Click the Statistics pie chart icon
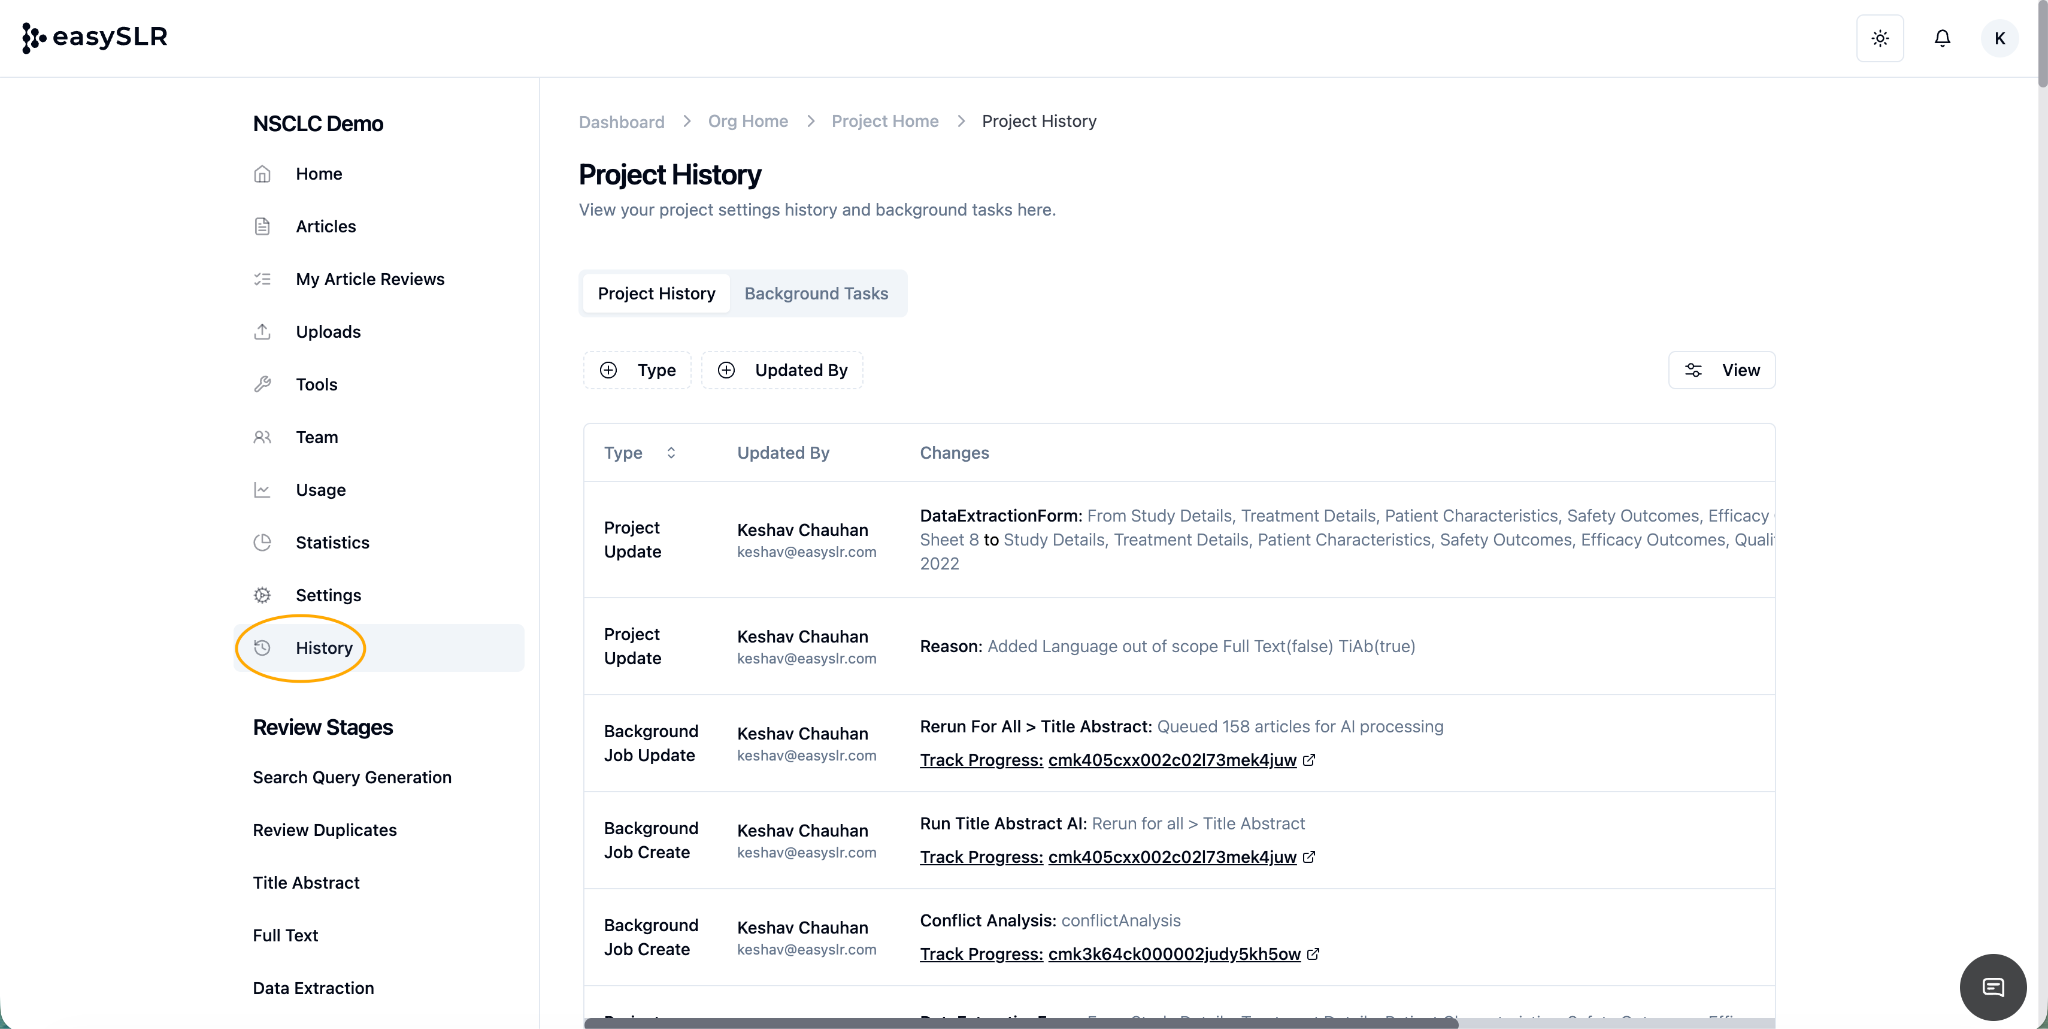Image resolution: width=2048 pixels, height=1029 pixels. (262, 543)
